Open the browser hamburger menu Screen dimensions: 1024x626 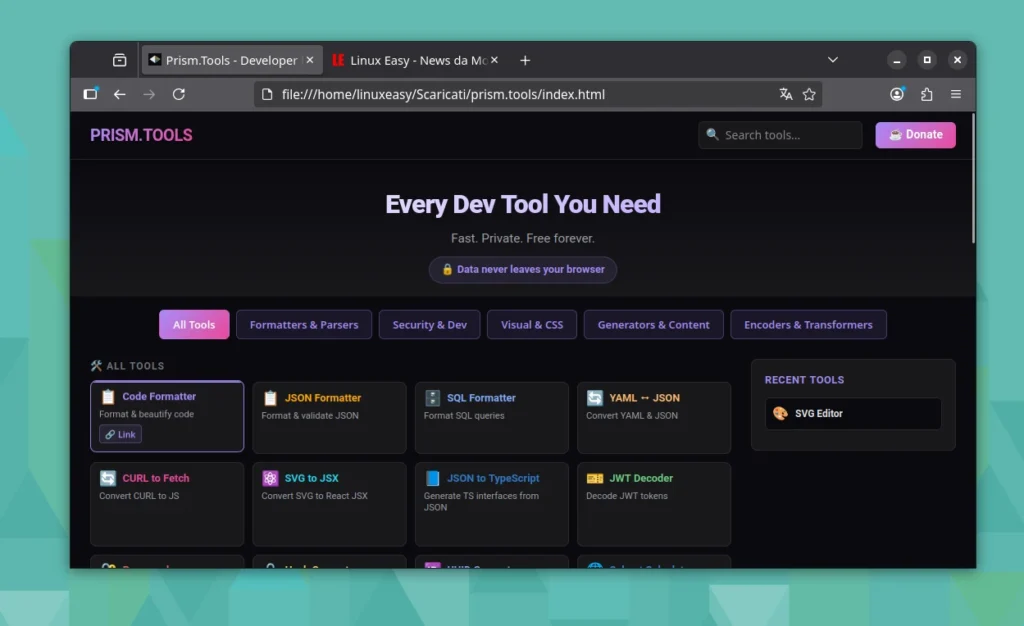956,94
